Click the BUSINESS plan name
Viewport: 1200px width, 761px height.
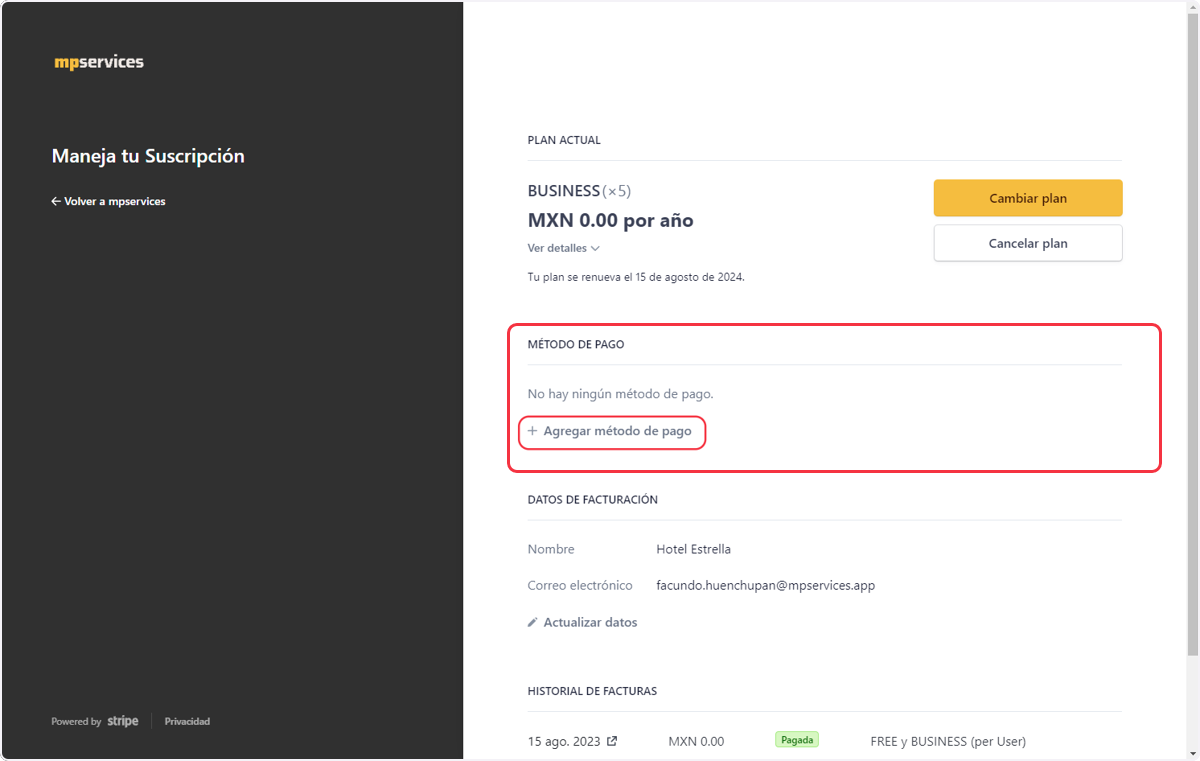(564, 191)
